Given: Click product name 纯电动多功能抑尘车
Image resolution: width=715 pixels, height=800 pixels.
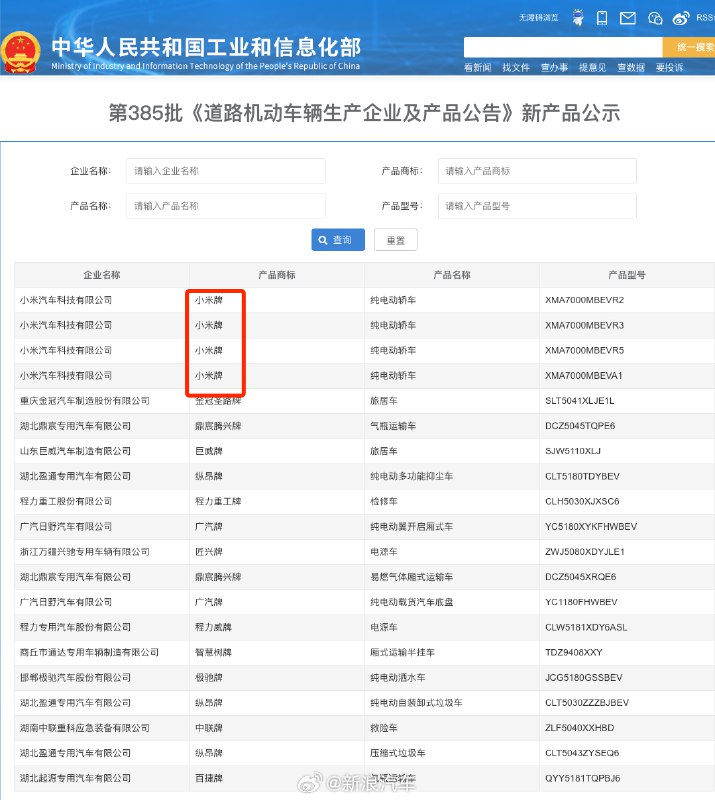Looking at the screenshot, I should point(411,476).
